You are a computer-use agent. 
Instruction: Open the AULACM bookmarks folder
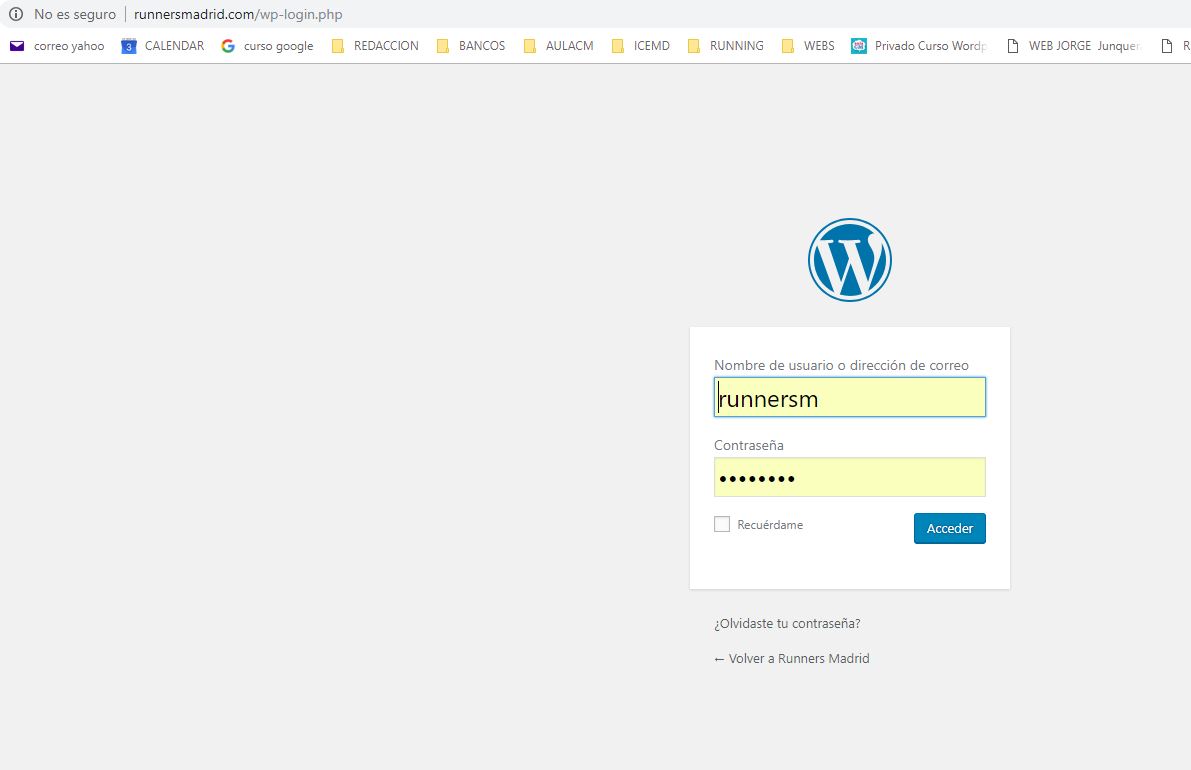(x=558, y=46)
